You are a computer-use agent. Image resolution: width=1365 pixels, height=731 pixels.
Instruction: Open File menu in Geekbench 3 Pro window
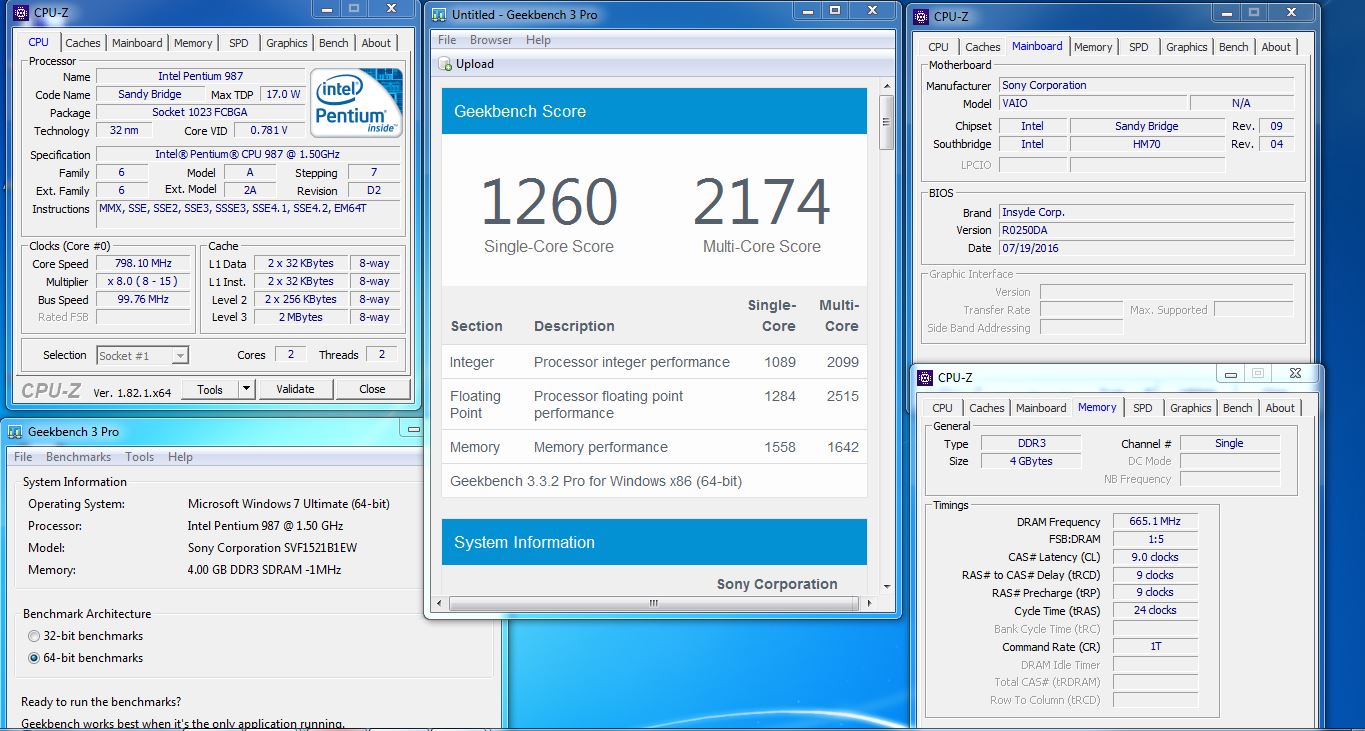(x=22, y=457)
